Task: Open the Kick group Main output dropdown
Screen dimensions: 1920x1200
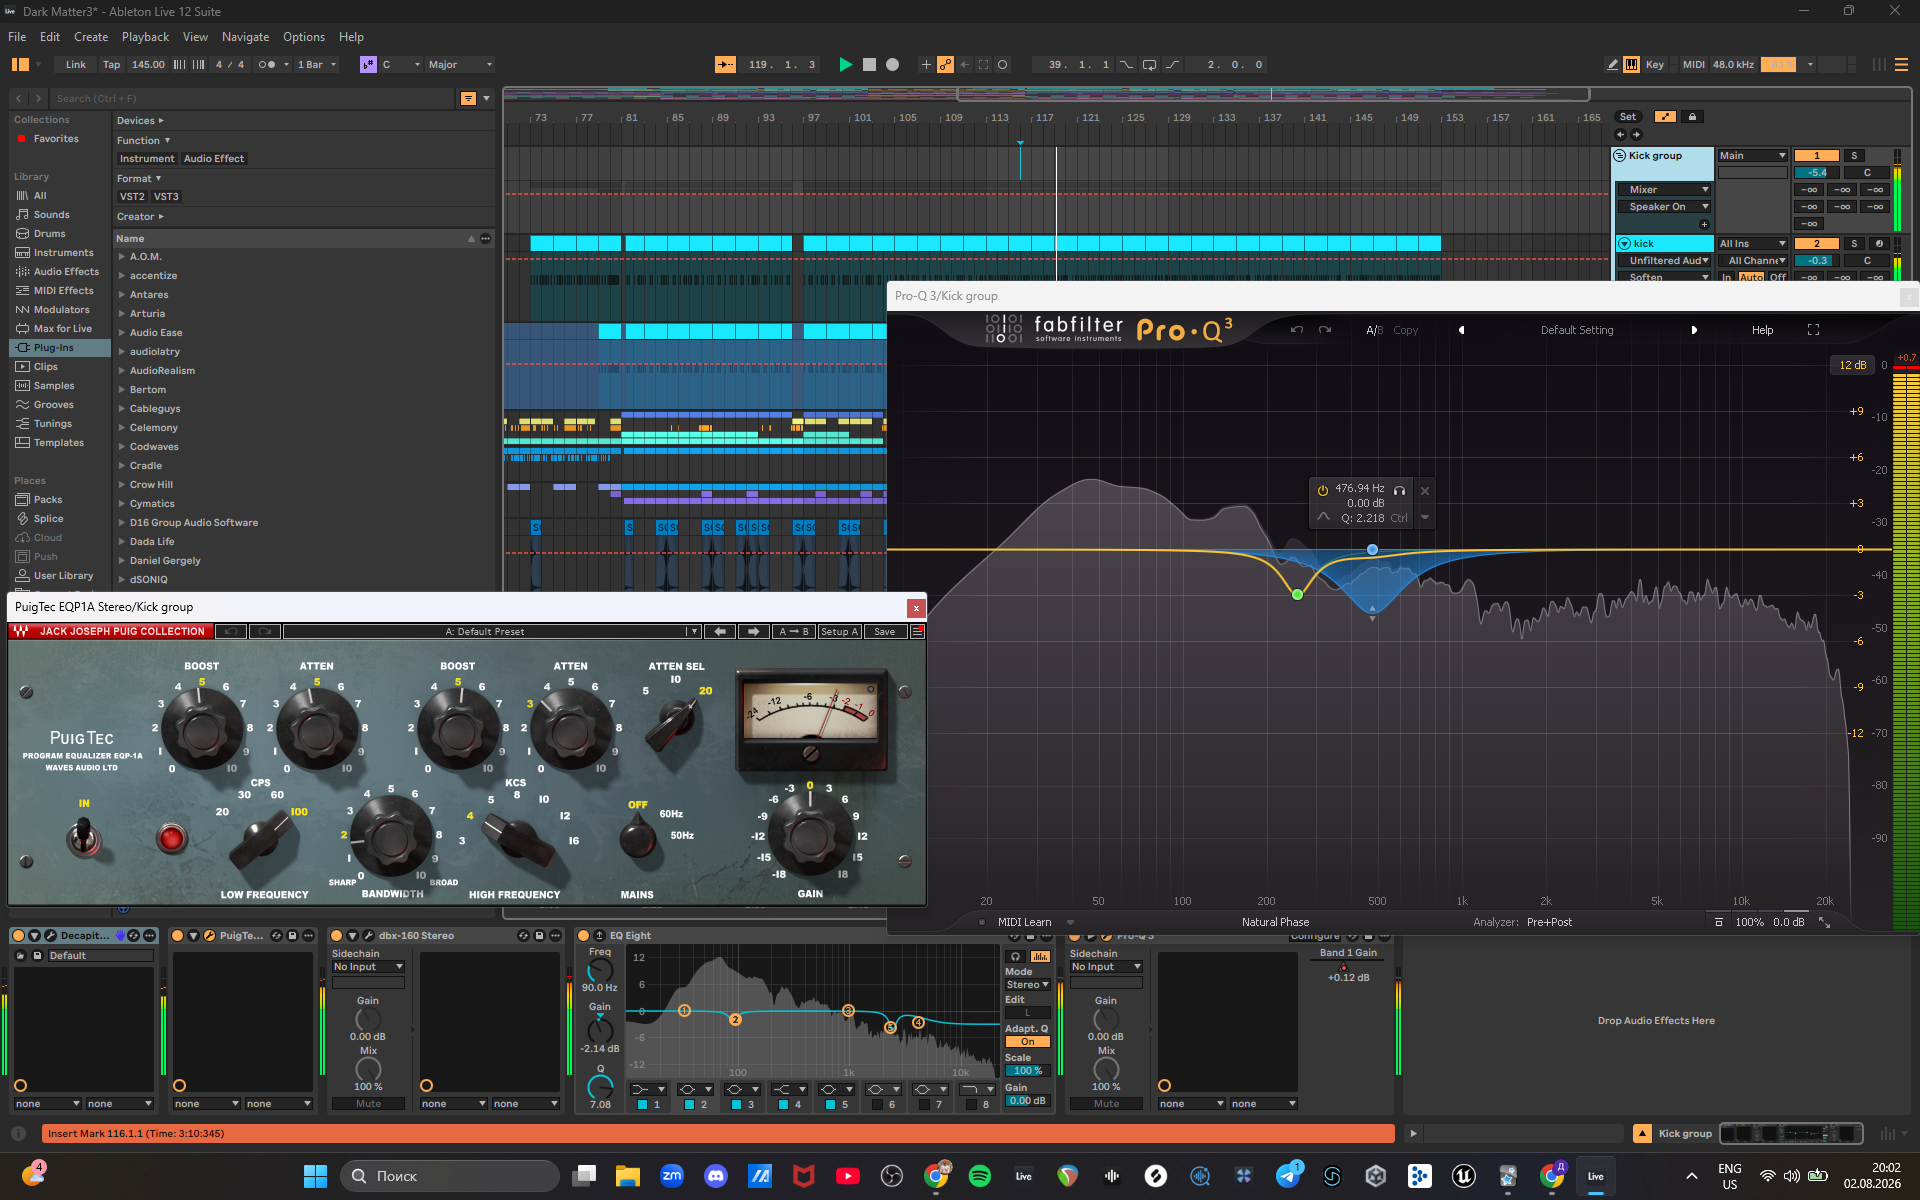Action: pyautogui.click(x=1753, y=156)
